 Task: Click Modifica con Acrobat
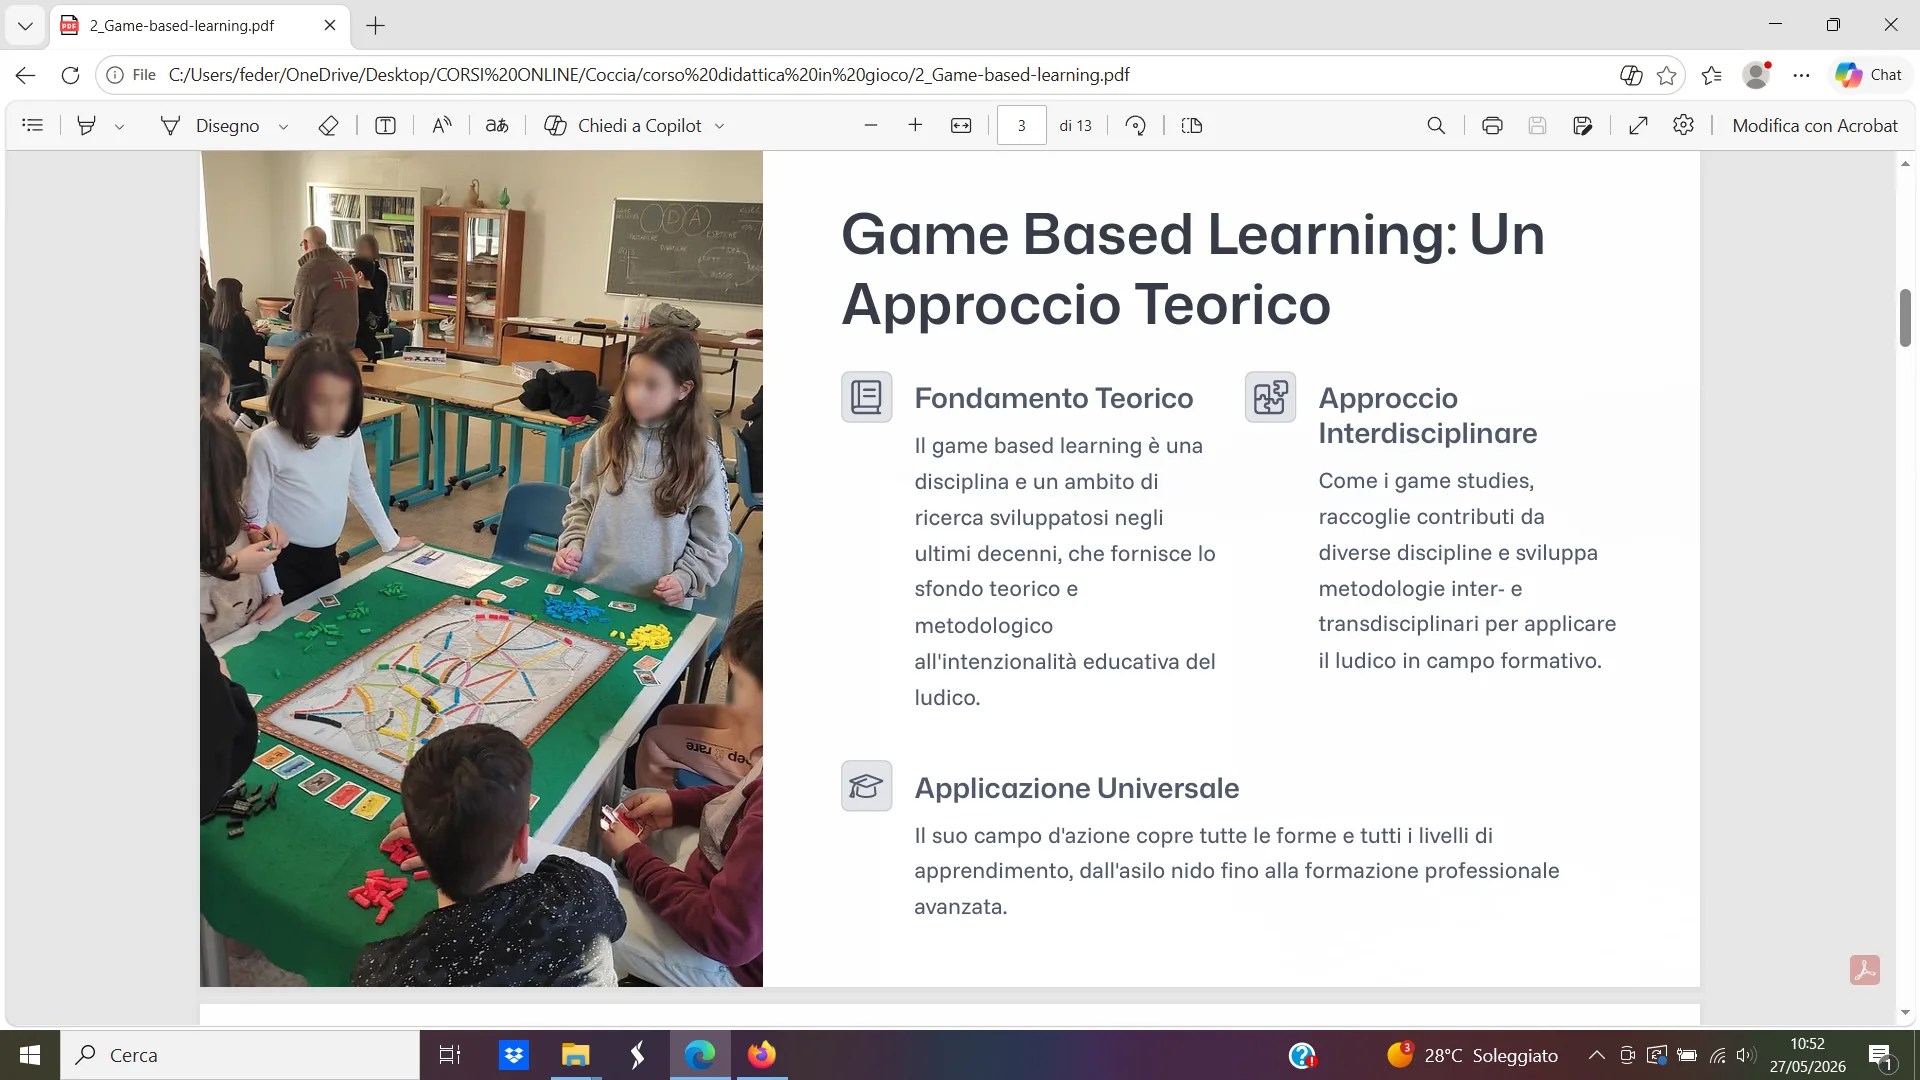click(x=1814, y=125)
